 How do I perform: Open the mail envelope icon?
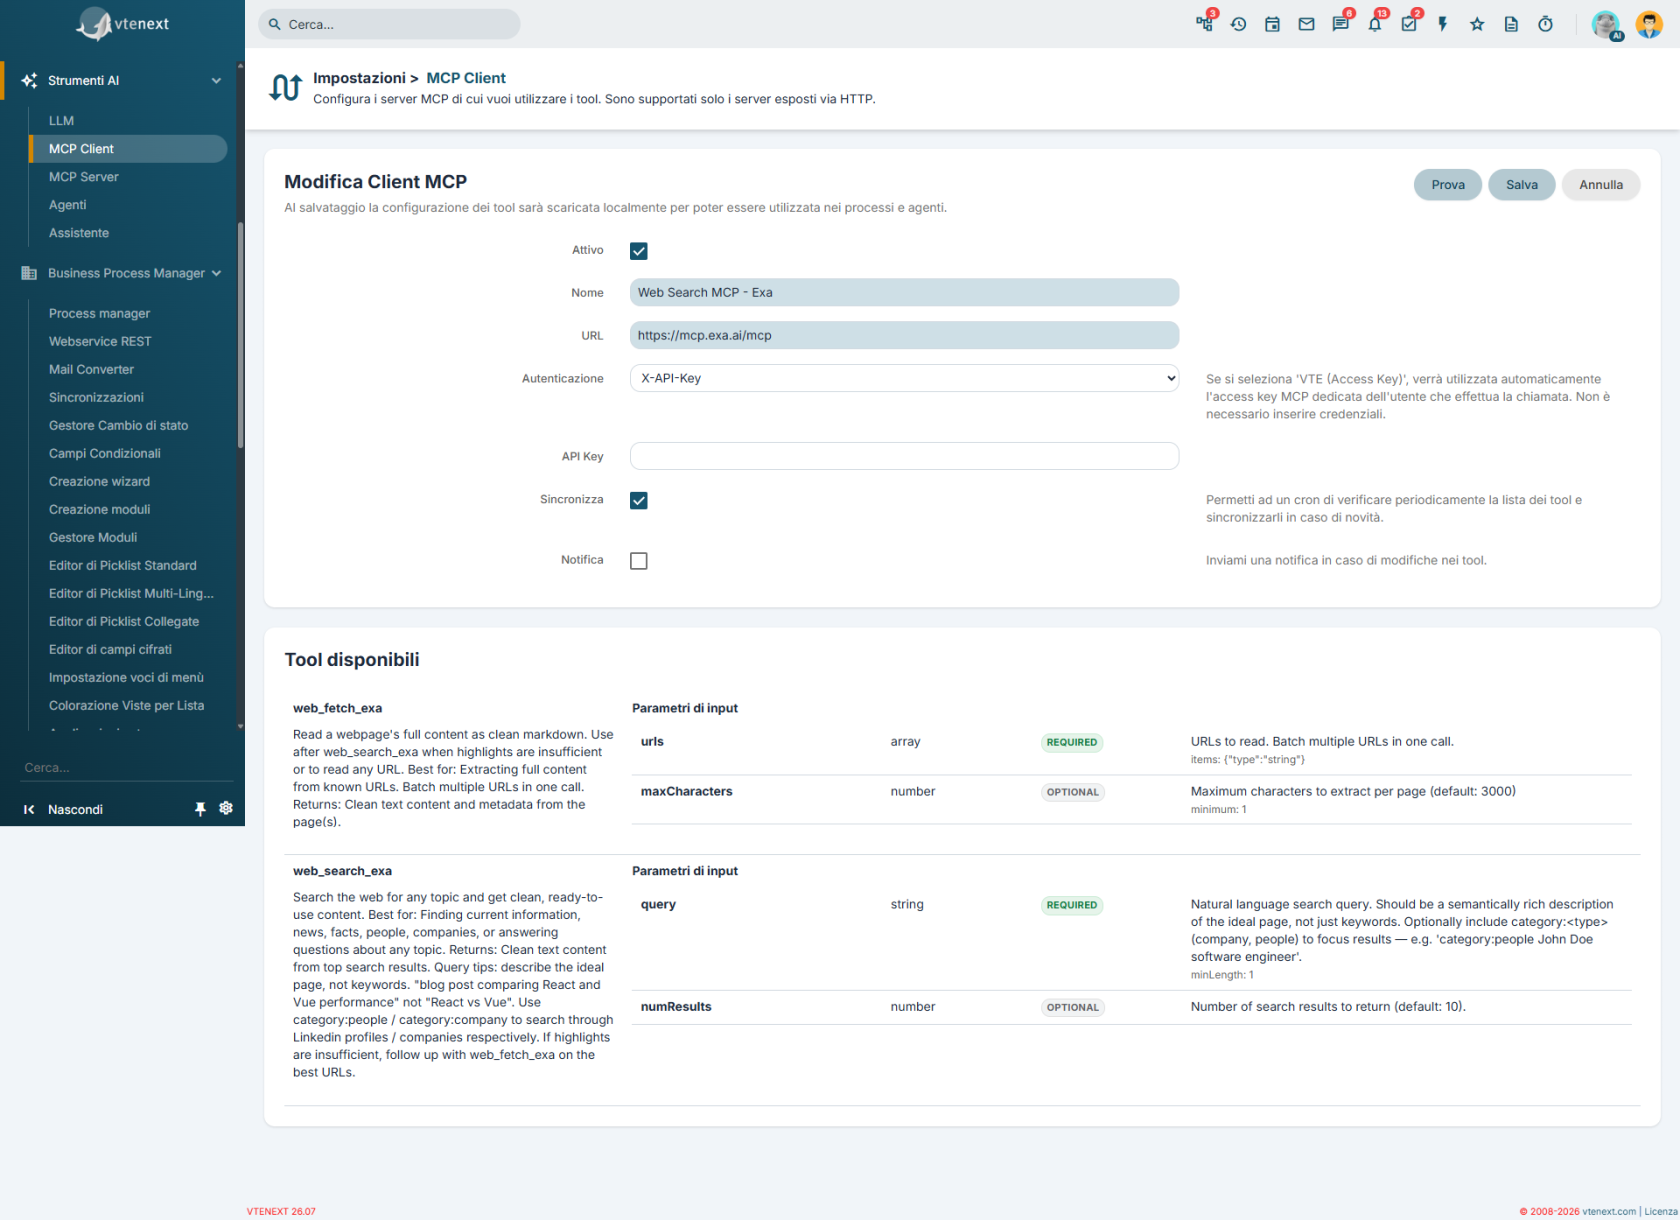pyautogui.click(x=1306, y=24)
